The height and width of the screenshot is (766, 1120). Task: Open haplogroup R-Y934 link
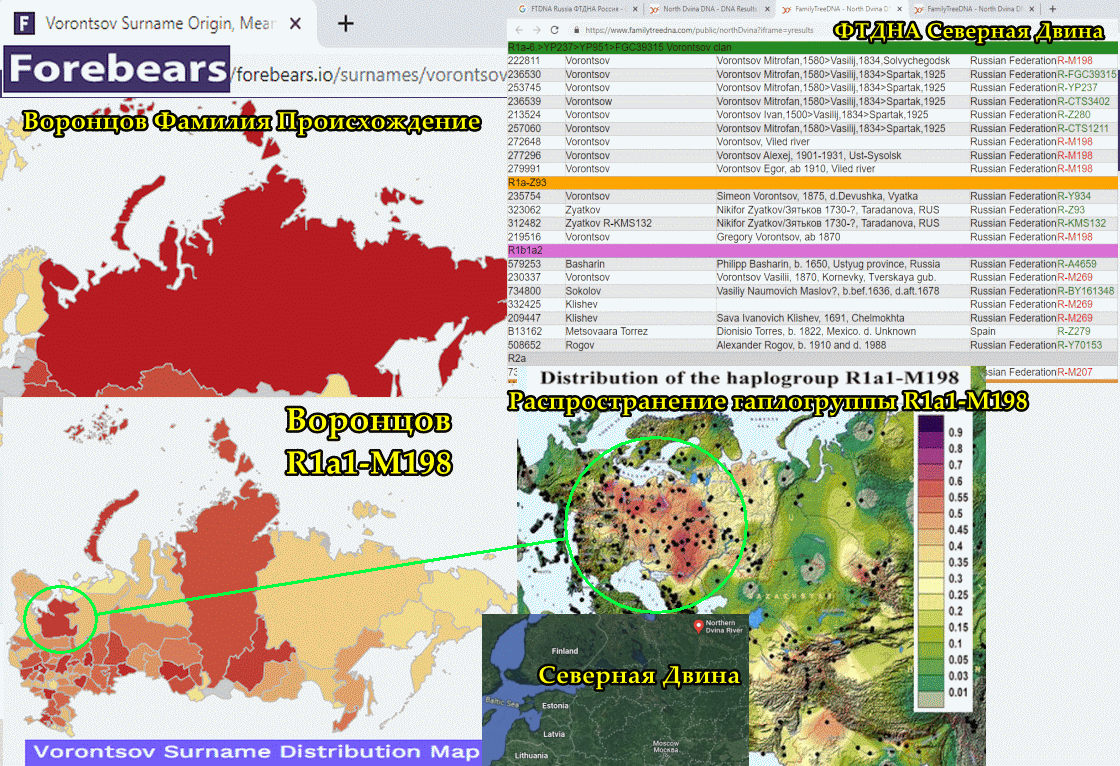(1074, 196)
